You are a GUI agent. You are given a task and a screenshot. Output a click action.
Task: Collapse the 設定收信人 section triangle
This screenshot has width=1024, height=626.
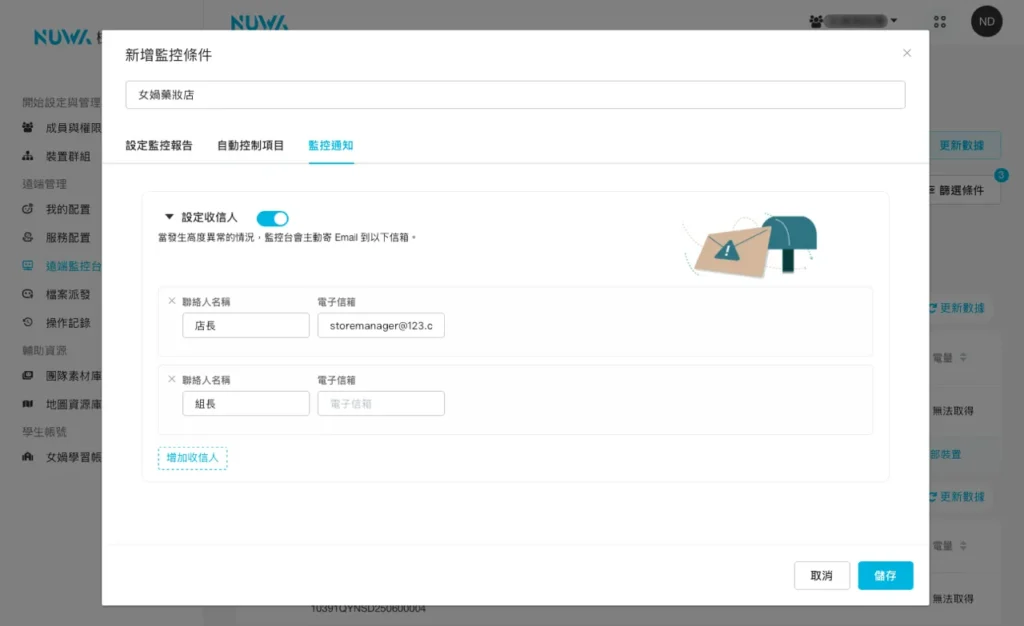tap(168, 217)
